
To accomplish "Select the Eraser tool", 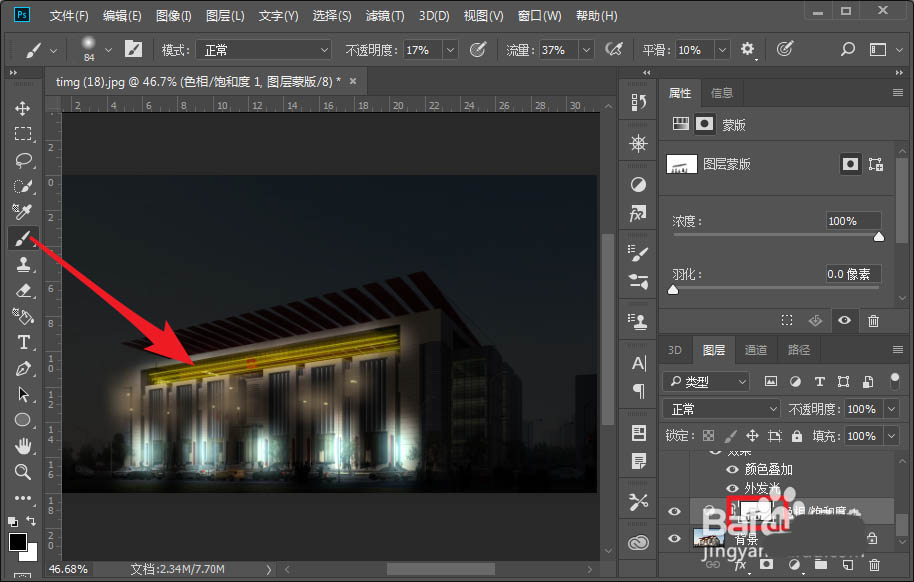I will [23, 290].
